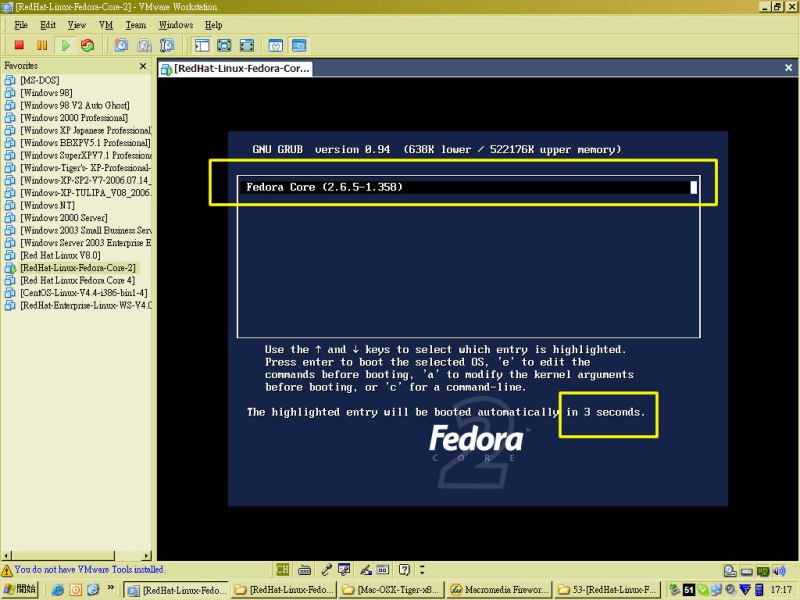Image resolution: width=800 pixels, height=600 pixels.
Task: Select [Windows 98] in Favorites
Action: pyautogui.click(x=46, y=93)
